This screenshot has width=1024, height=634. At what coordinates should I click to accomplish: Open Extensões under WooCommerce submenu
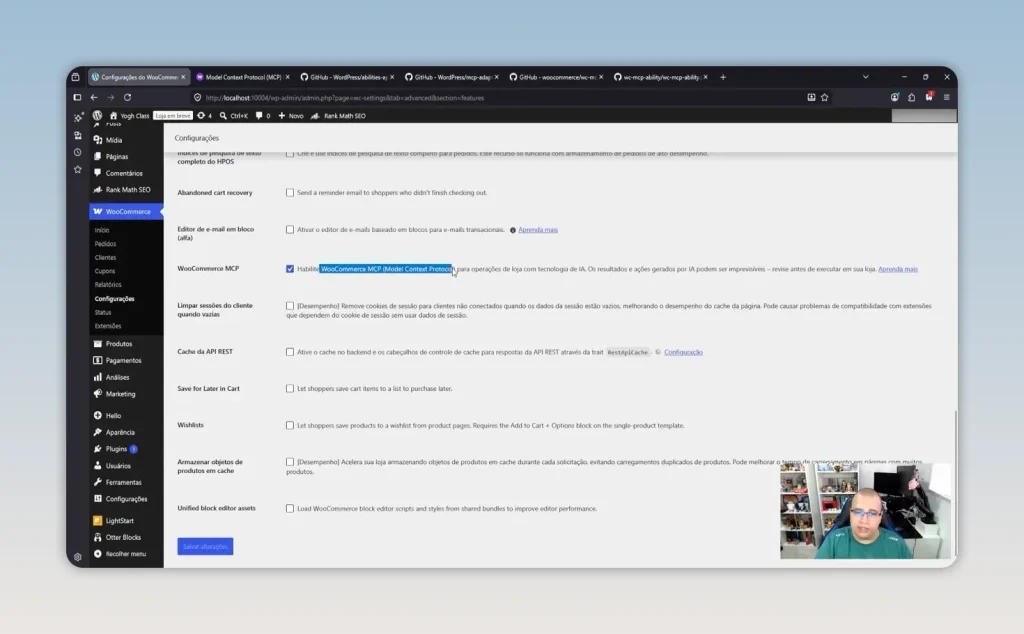108,326
